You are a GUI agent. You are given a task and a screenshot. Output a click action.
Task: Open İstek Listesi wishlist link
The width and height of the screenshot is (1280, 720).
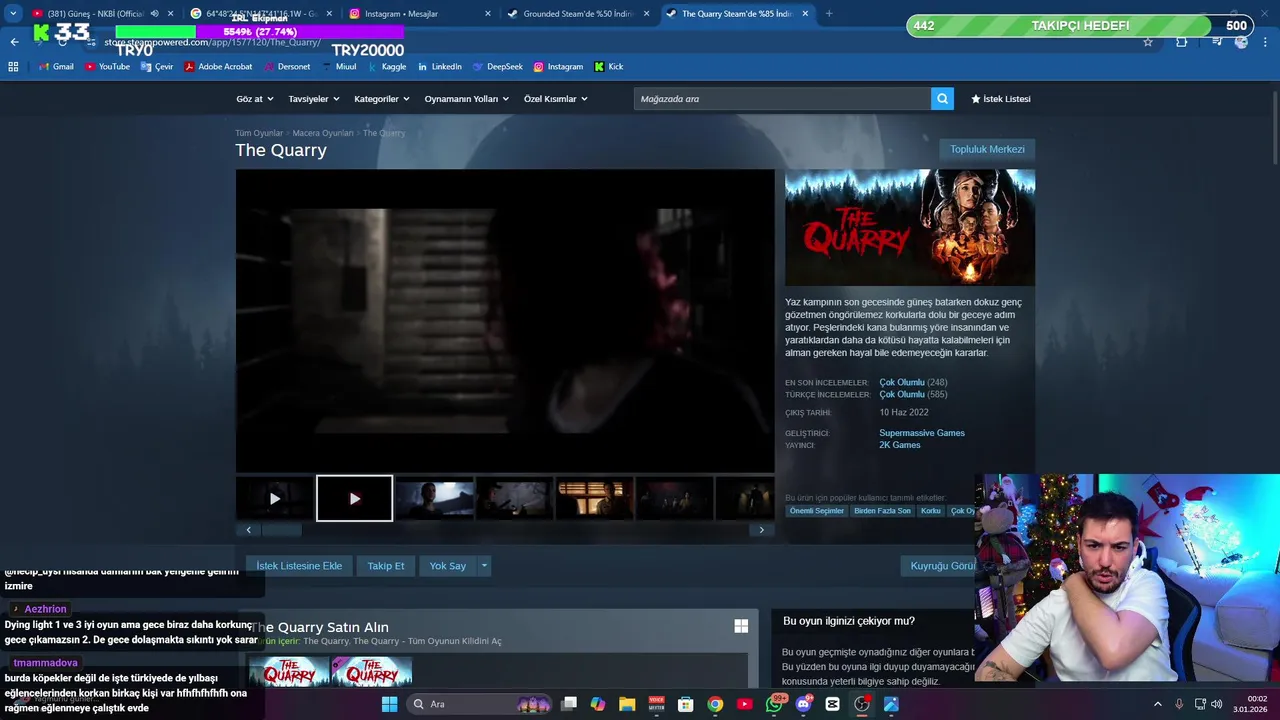1001,99
